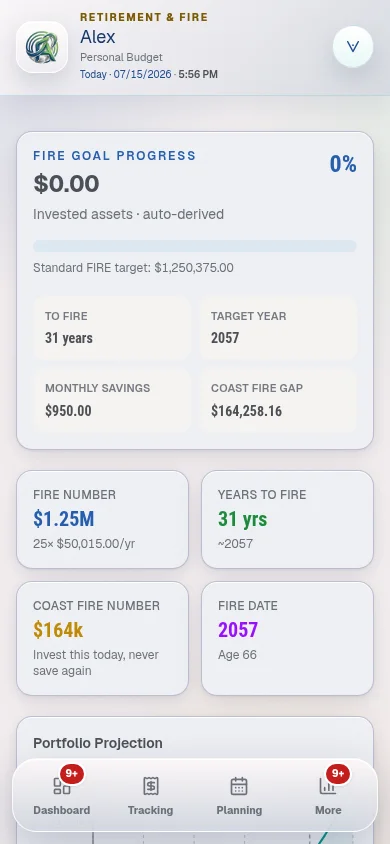
Task: Tap the 9+ badge on More
Action: pyautogui.click(x=338, y=773)
